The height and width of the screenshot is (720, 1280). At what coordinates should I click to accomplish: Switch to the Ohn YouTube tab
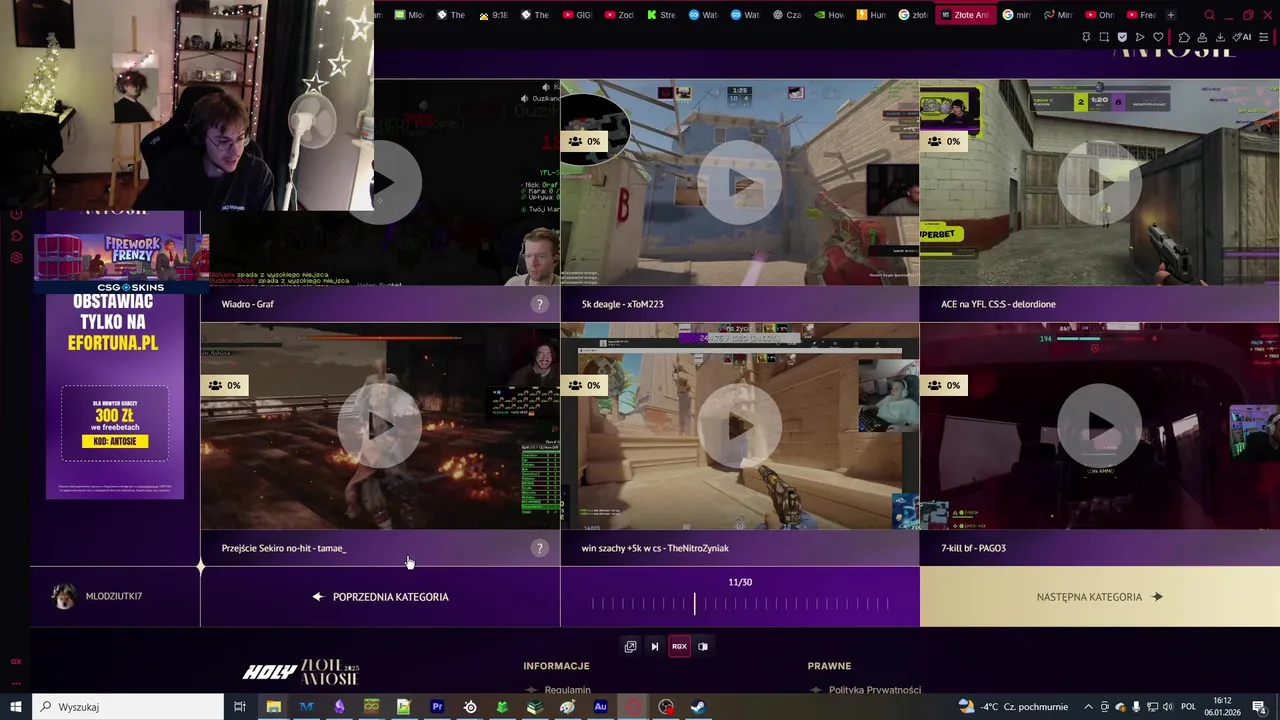tap(1099, 15)
